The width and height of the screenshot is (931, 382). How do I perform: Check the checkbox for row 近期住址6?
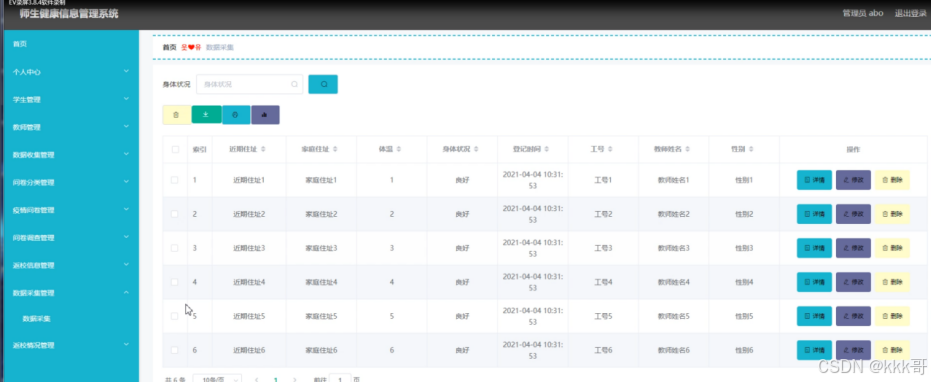coord(175,351)
